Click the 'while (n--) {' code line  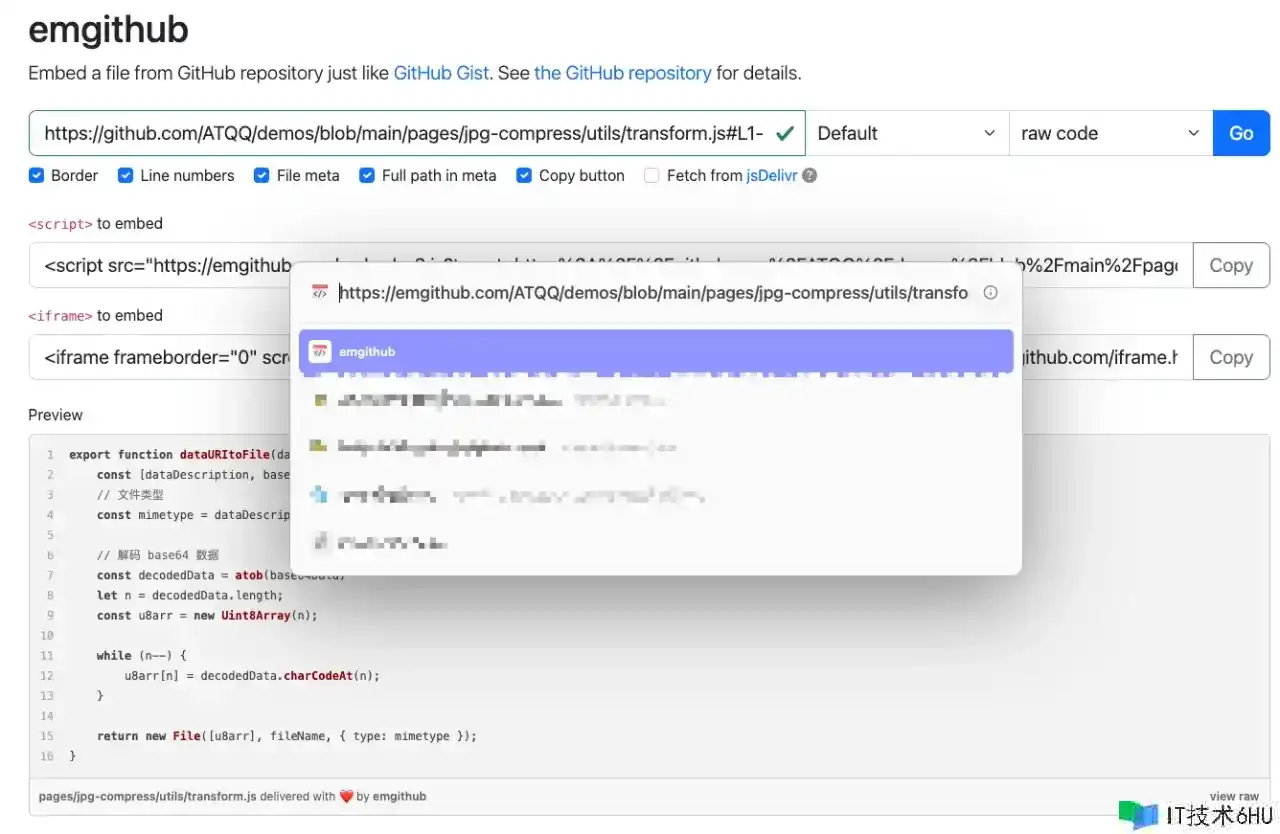142,655
